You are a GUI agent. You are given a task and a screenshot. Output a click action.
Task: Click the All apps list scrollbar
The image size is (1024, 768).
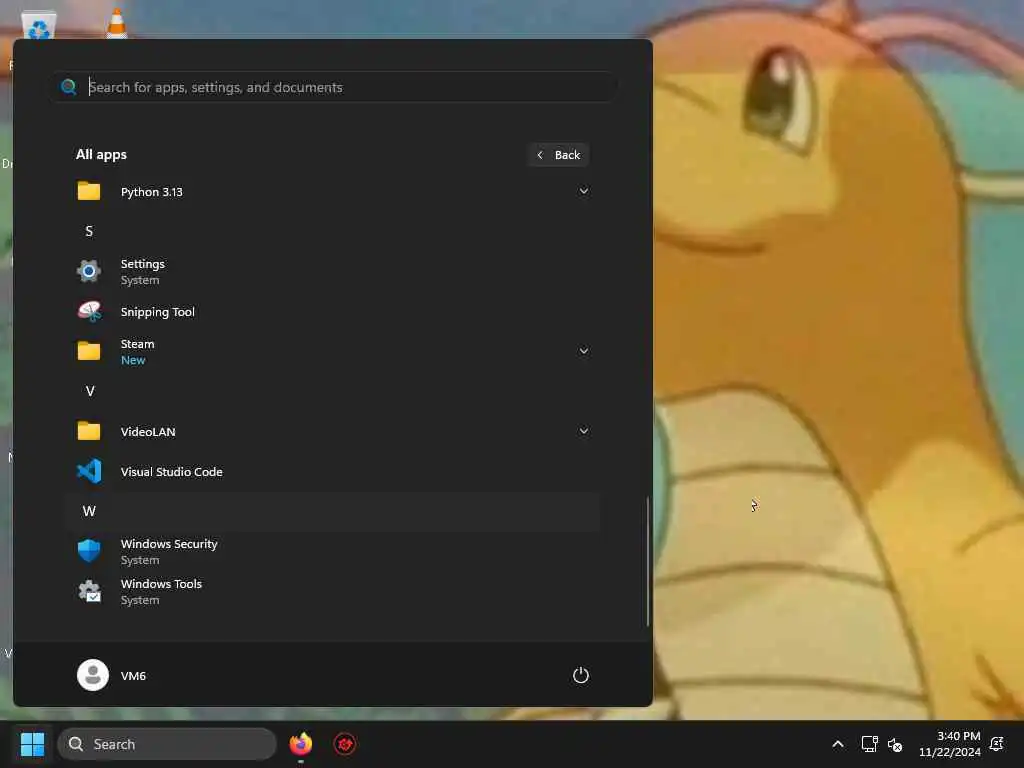[x=648, y=560]
